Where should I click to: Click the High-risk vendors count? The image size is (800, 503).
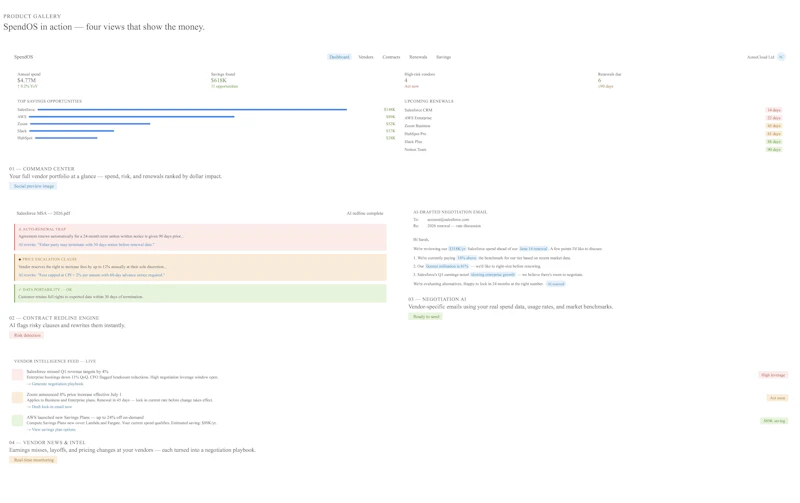click(x=406, y=80)
